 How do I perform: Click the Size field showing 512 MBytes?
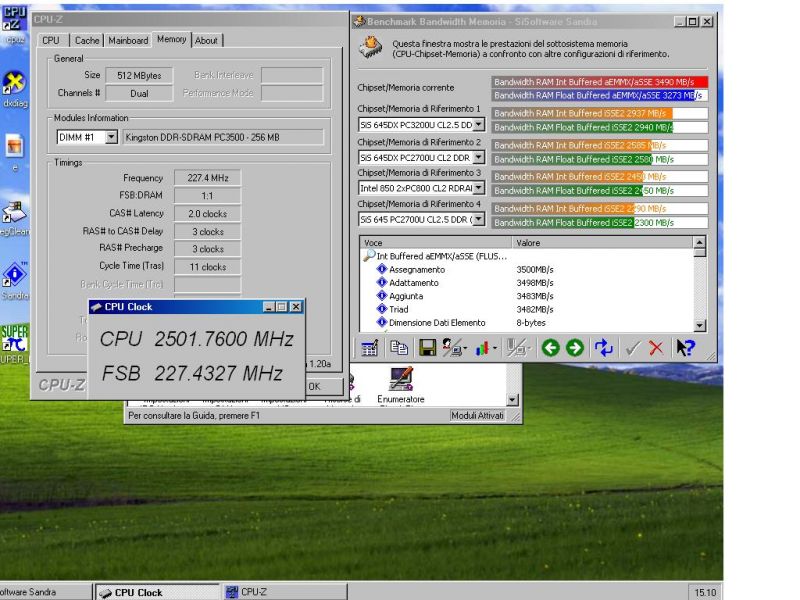[139, 76]
